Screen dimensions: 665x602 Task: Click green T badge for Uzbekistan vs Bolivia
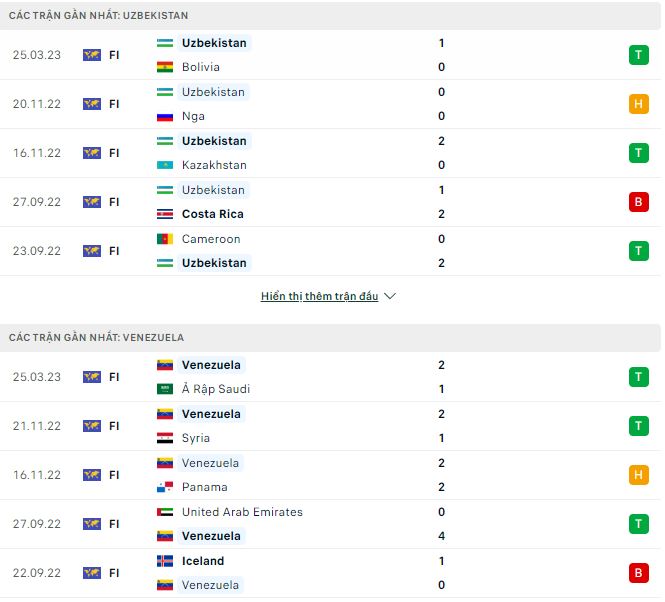pyautogui.click(x=638, y=55)
